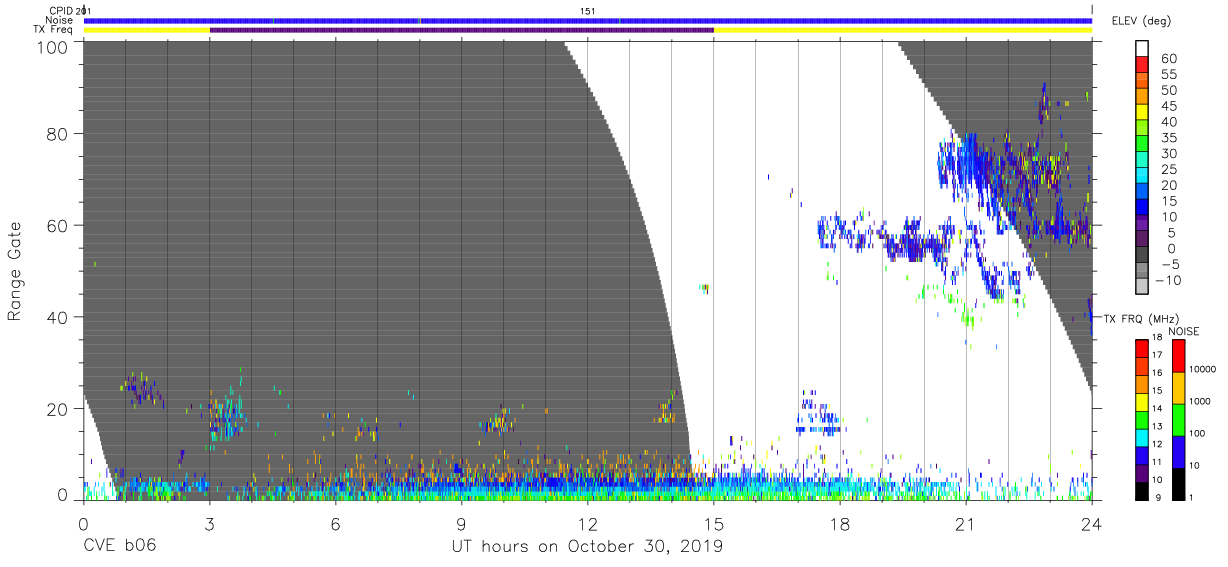Image resolution: width=1228 pixels, height=567 pixels.
Task: Click the '151' CPID value at top
Action: pos(588,11)
